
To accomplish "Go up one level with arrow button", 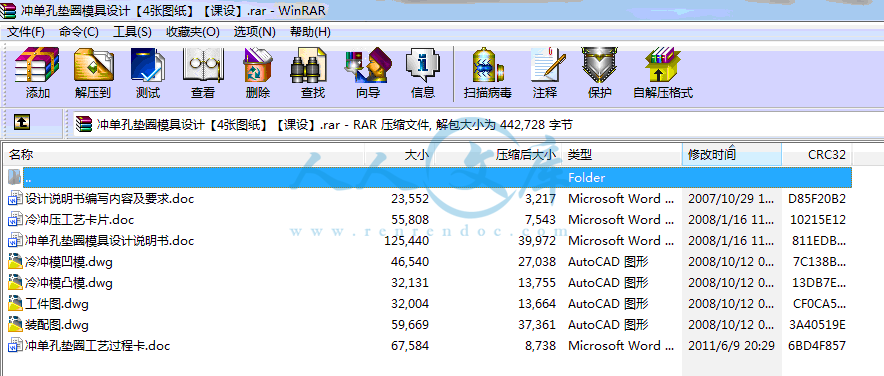I will 22,121.
